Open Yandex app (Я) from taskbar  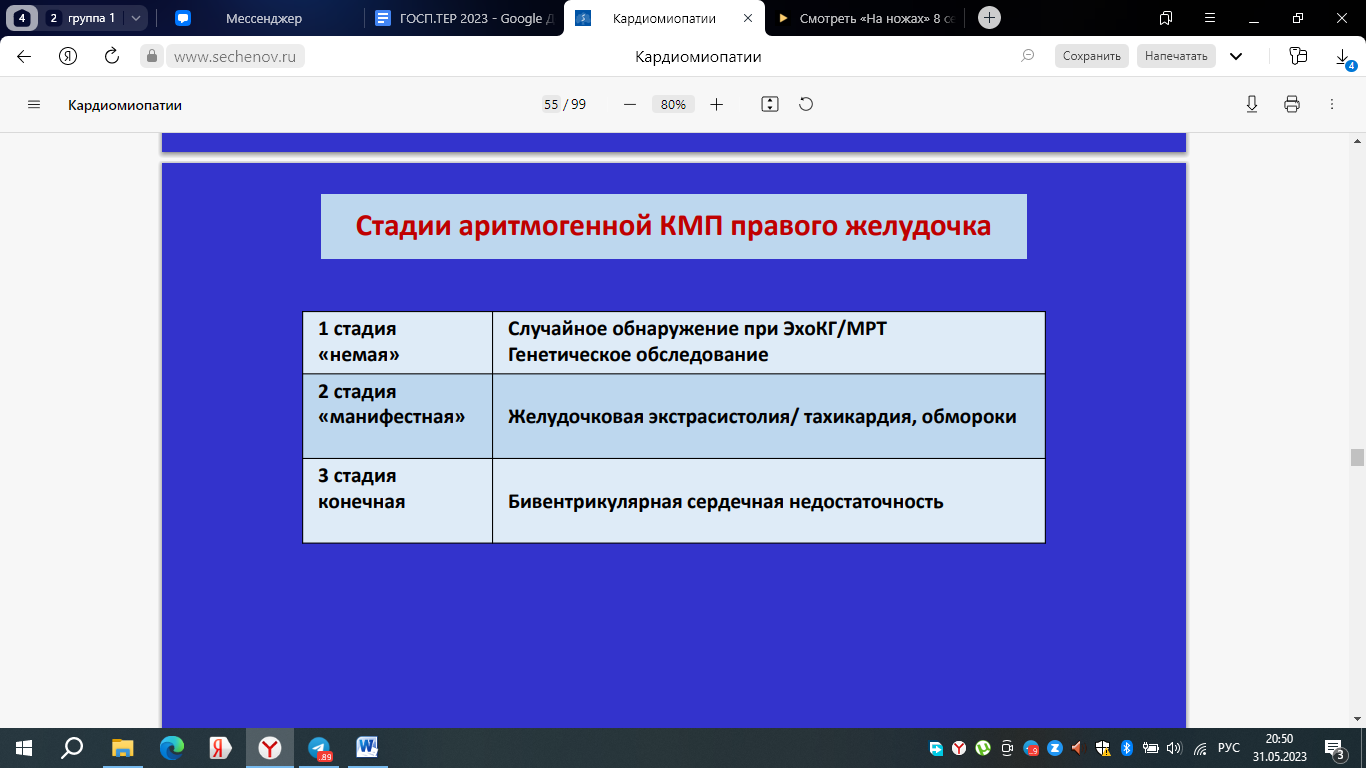pos(221,747)
